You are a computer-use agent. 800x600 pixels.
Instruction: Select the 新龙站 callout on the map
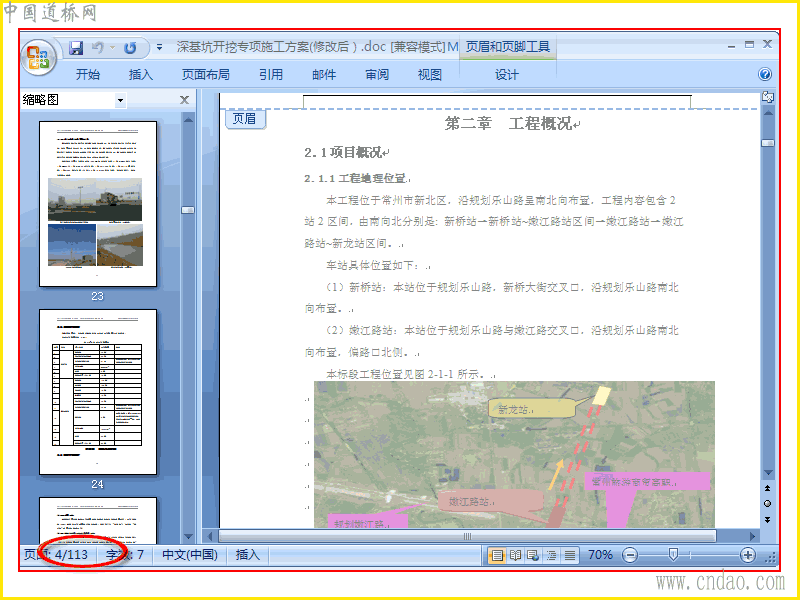[x=532, y=409]
